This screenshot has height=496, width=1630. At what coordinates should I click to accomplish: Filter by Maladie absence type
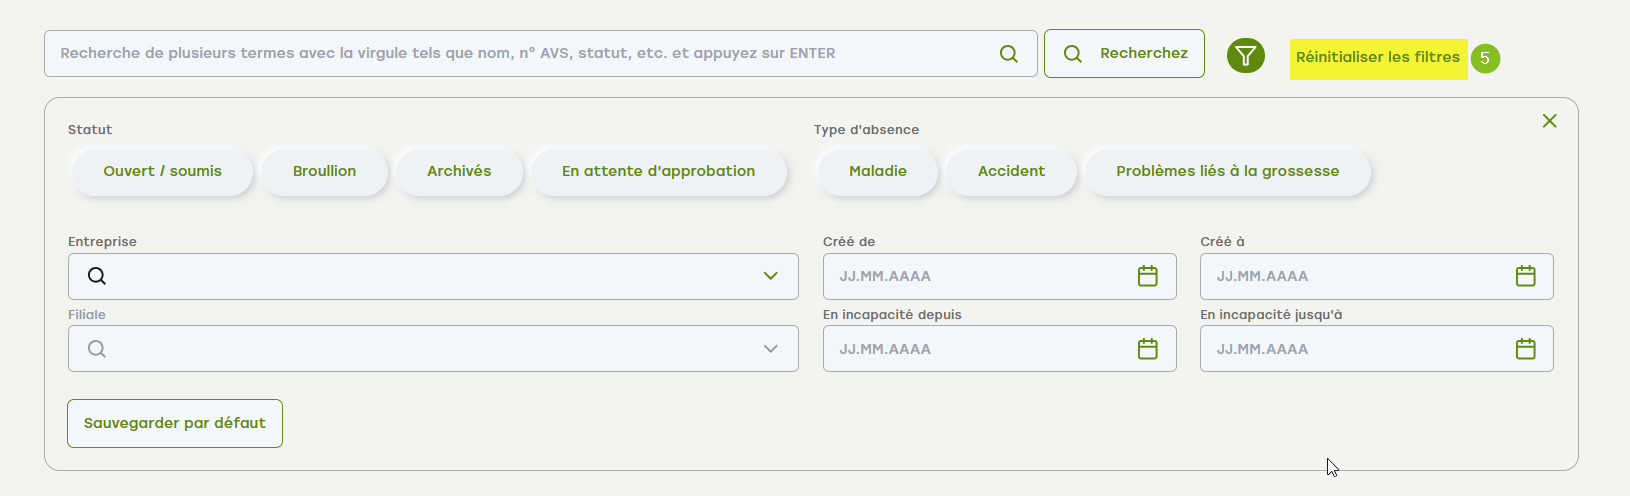tap(877, 171)
